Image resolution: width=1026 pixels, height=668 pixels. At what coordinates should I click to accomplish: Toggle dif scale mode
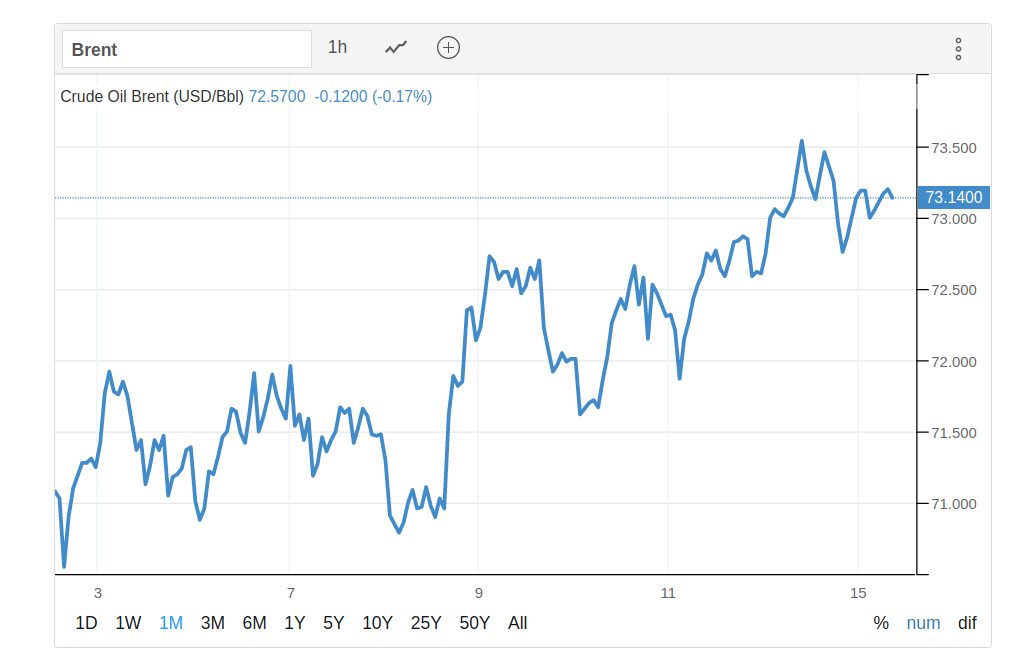pyautogui.click(x=967, y=623)
